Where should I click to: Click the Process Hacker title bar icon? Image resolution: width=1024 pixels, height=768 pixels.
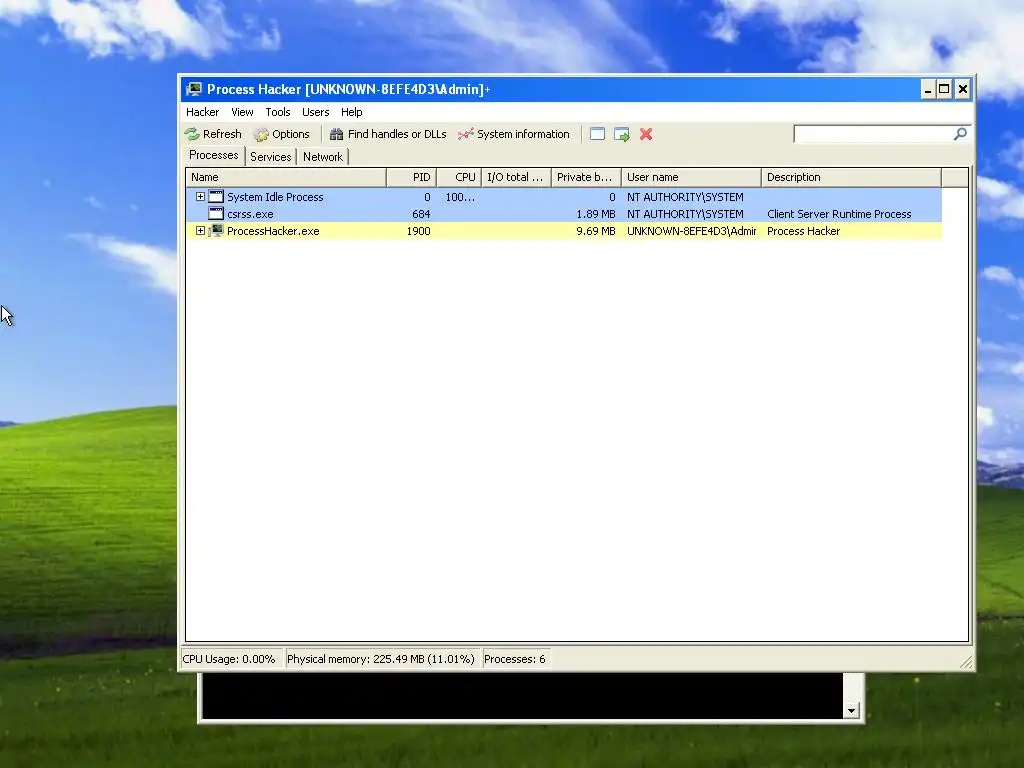point(193,89)
